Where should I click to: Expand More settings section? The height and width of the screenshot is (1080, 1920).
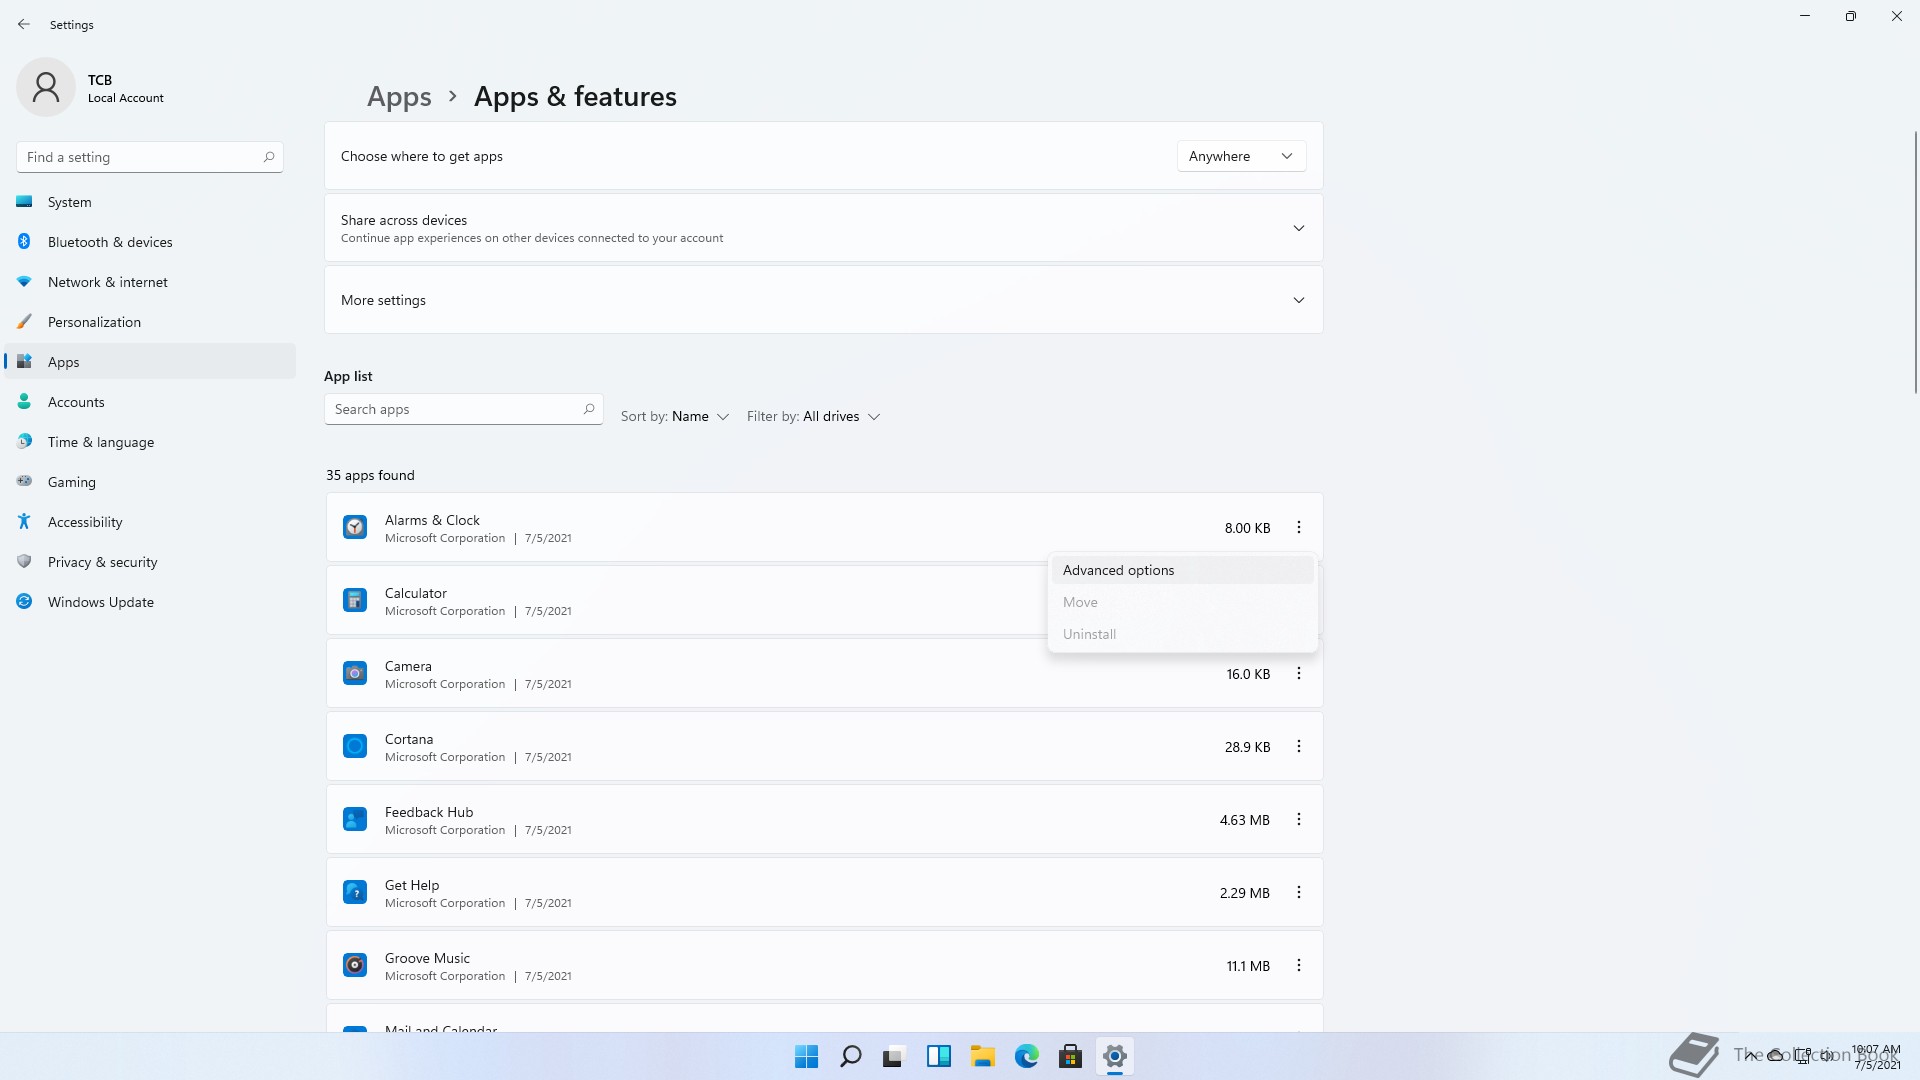coord(824,300)
